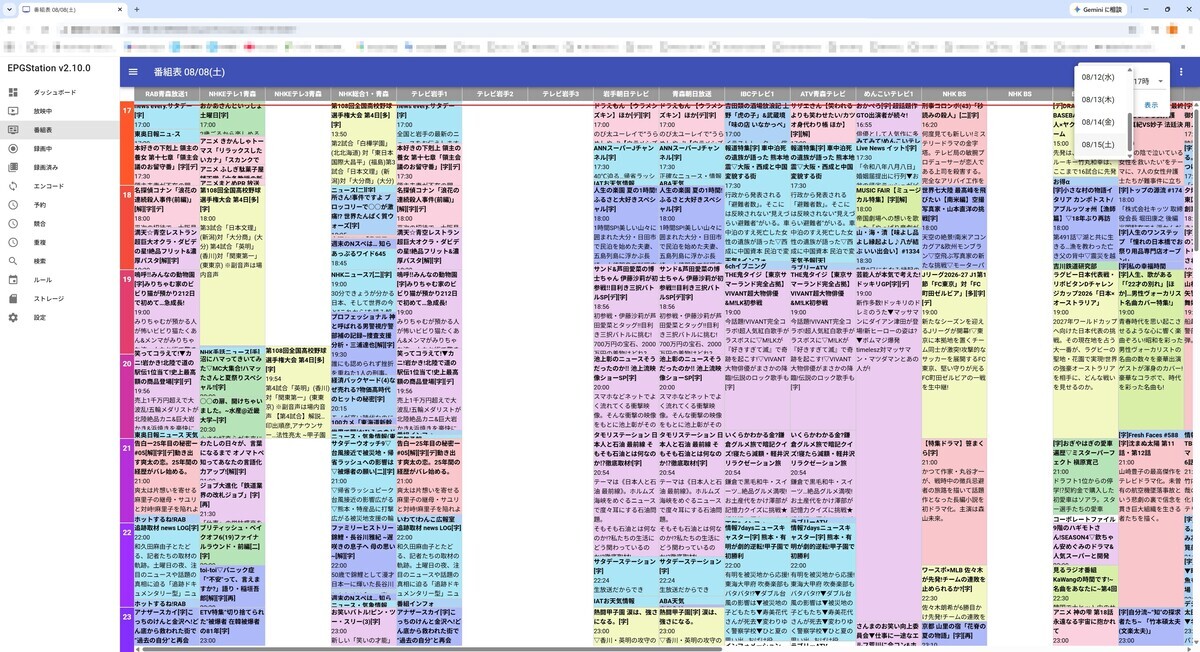Image resolution: width=1200 pixels, height=652 pixels.
Task: Click the 表示 display button
Action: pyautogui.click(x=1151, y=105)
